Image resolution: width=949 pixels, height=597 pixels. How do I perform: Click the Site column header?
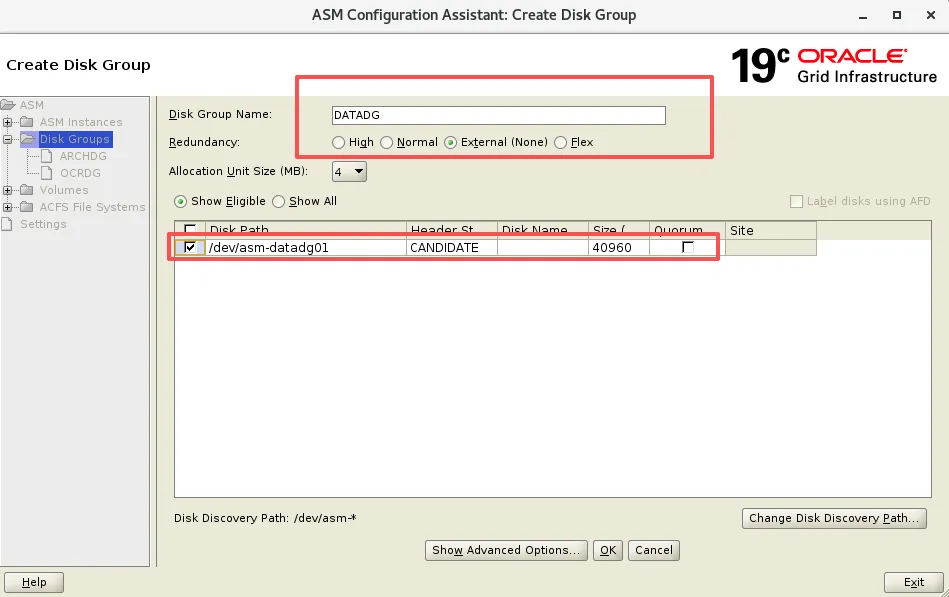pos(771,230)
